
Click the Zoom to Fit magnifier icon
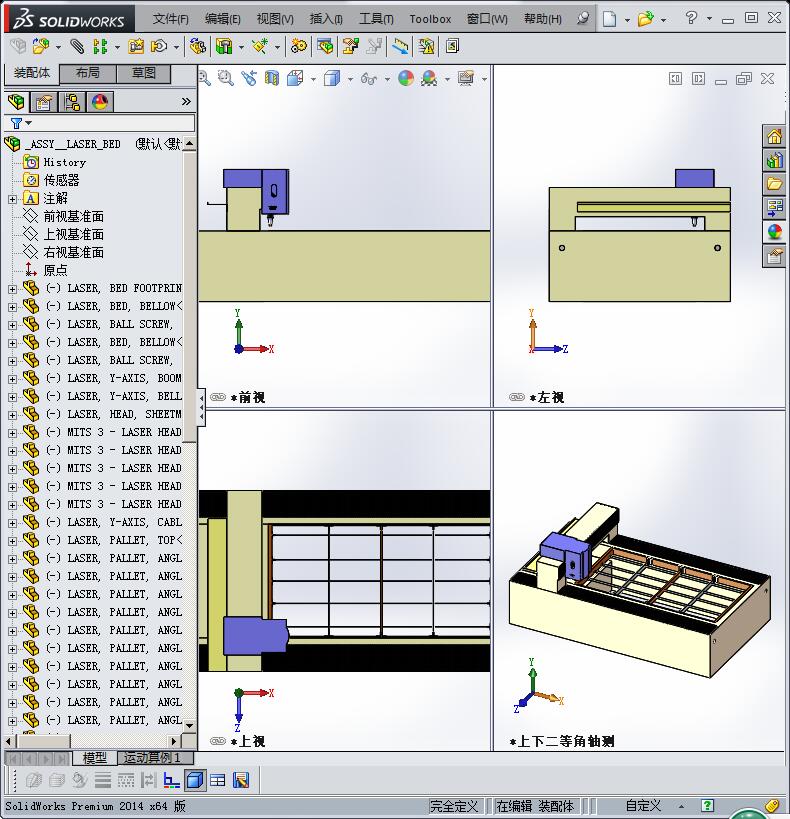point(204,78)
